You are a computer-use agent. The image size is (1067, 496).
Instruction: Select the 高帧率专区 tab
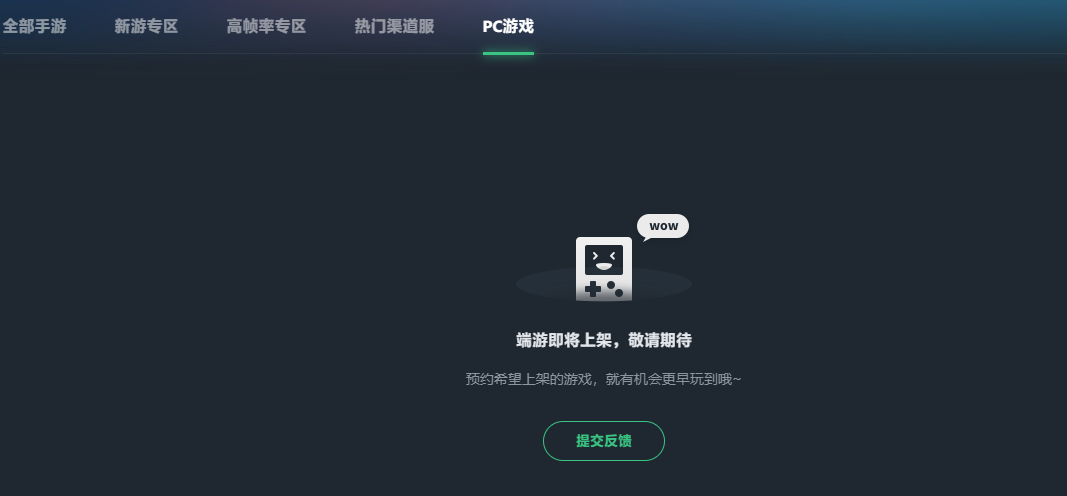(x=266, y=27)
